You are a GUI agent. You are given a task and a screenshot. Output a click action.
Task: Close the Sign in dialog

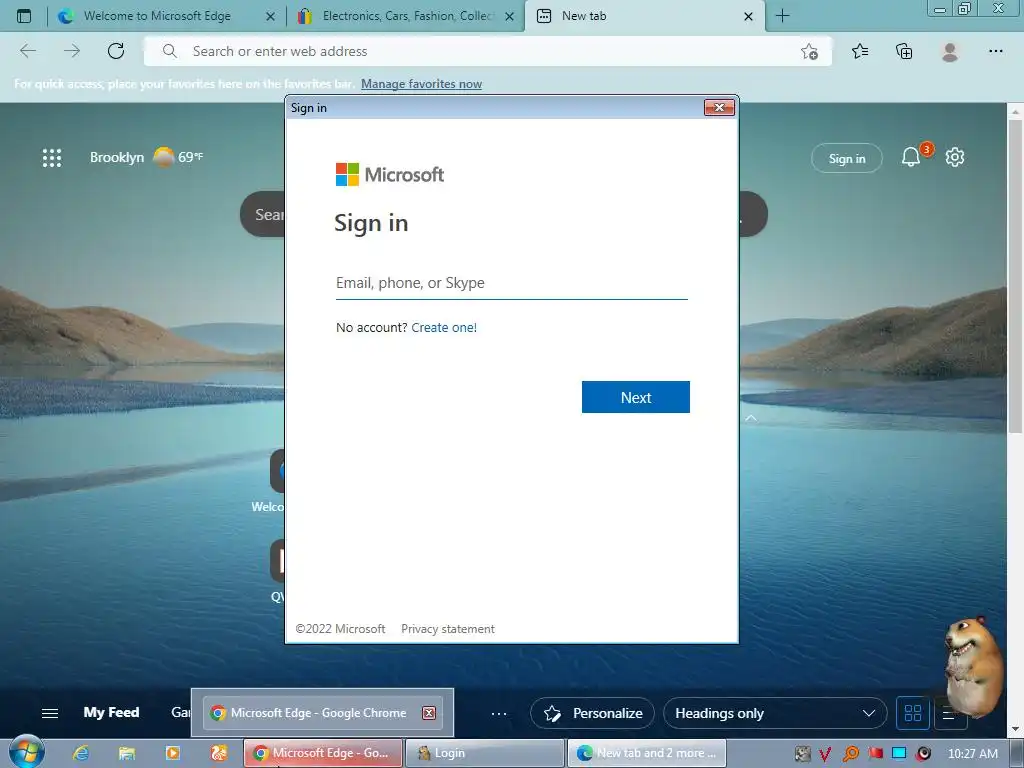(719, 107)
